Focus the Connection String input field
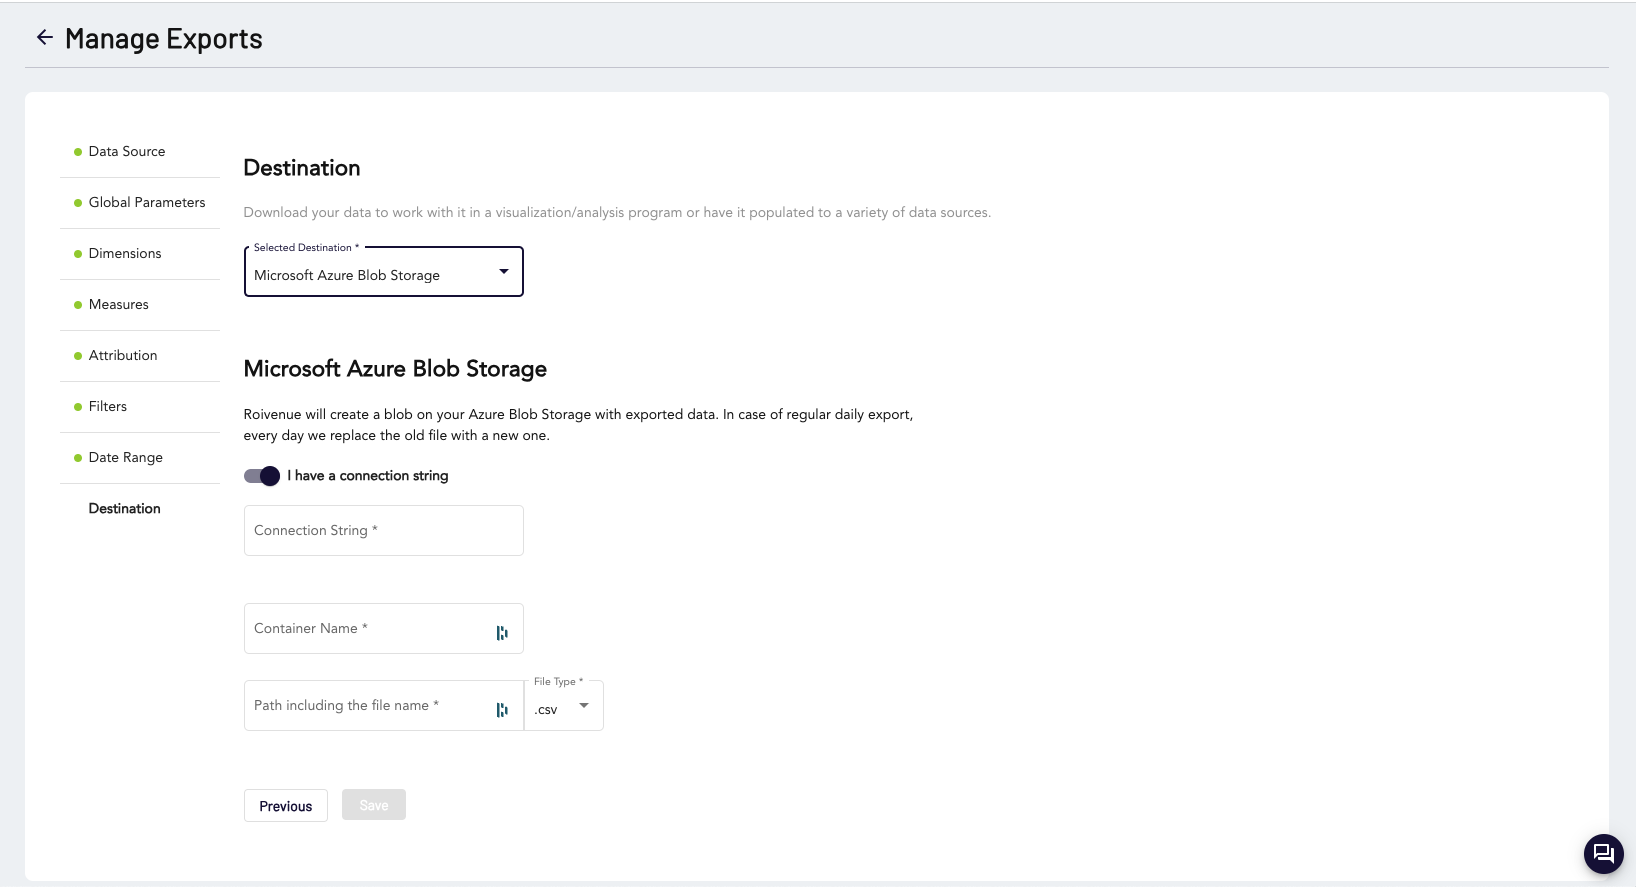The image size is (1636, 887). [383, 531]
